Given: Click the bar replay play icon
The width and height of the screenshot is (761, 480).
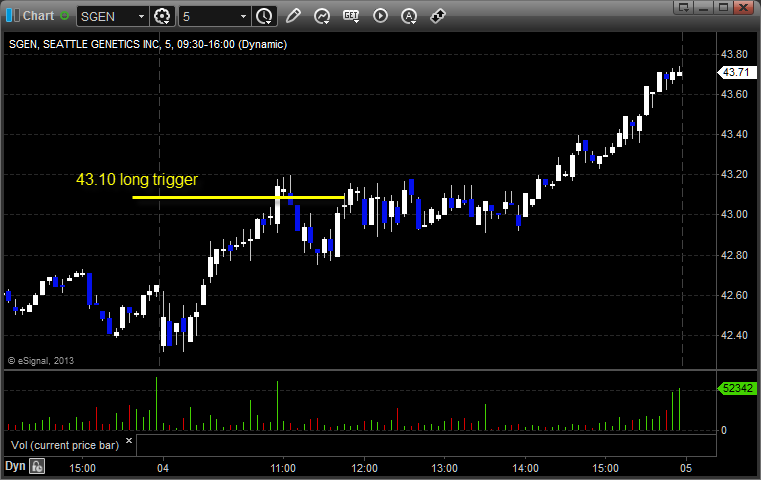Looking at the screenshot, I should (380, 16).
